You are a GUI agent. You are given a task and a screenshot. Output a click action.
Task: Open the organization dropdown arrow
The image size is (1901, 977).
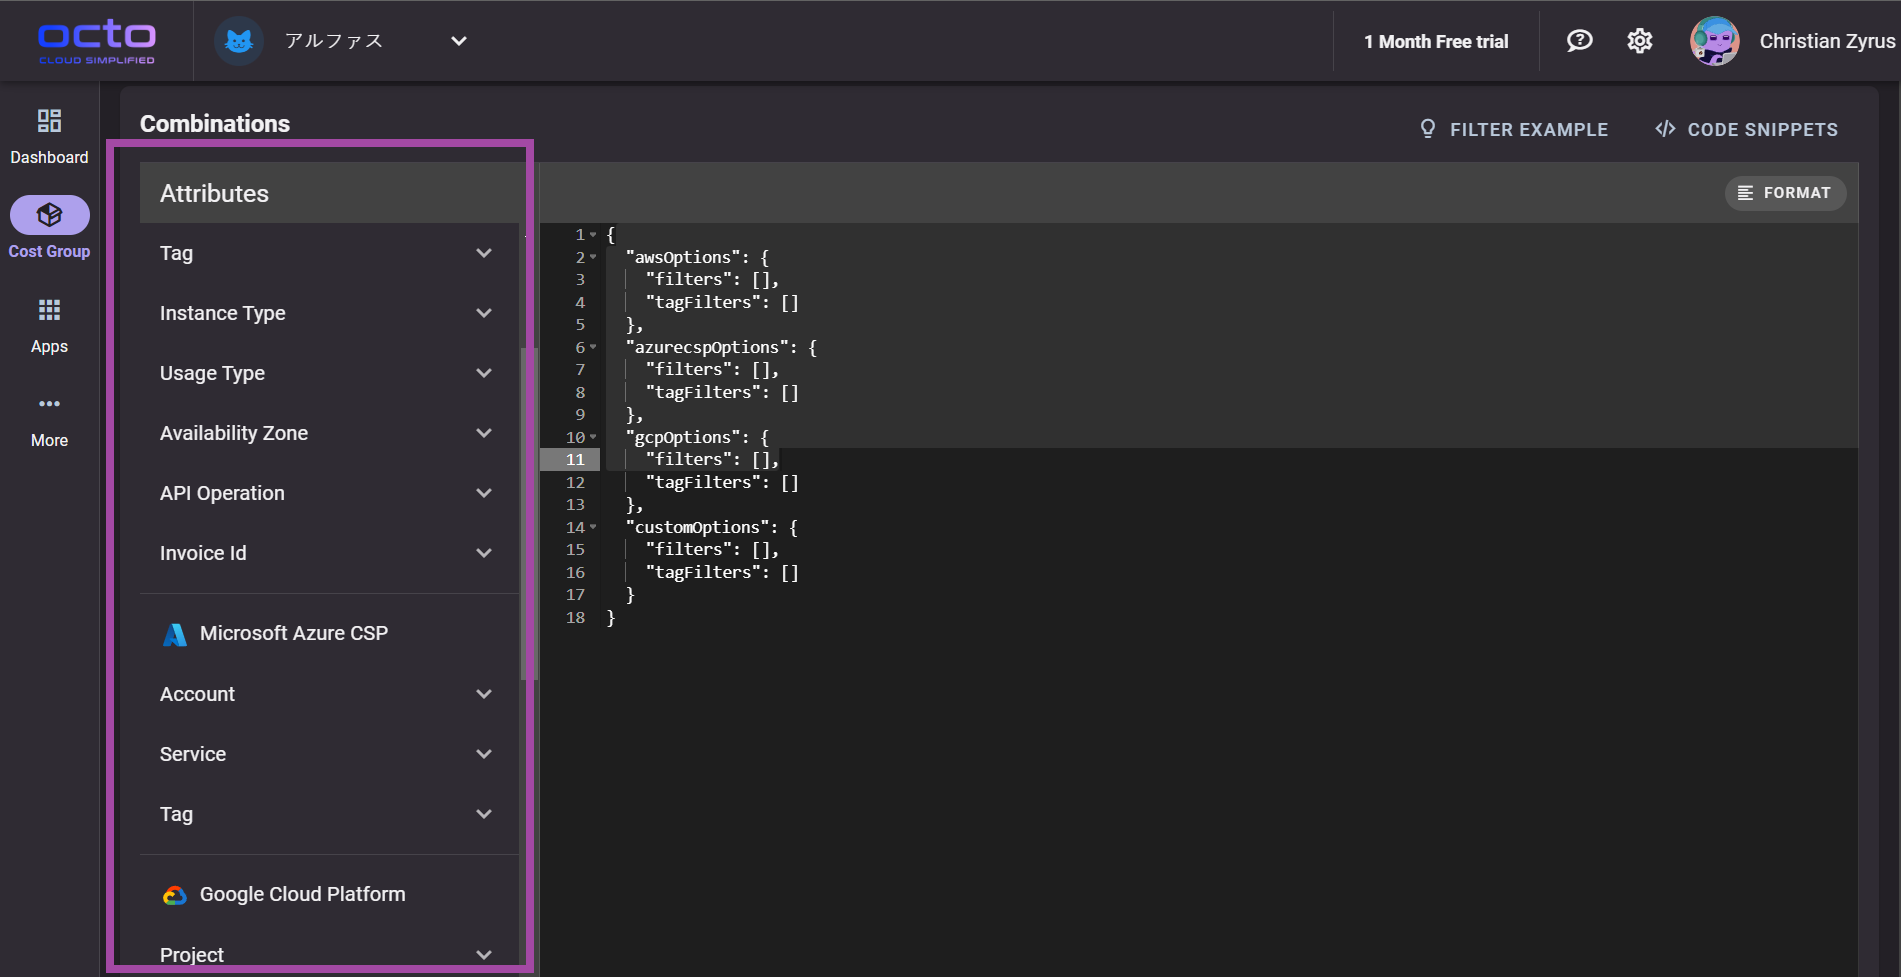(459, 41)
